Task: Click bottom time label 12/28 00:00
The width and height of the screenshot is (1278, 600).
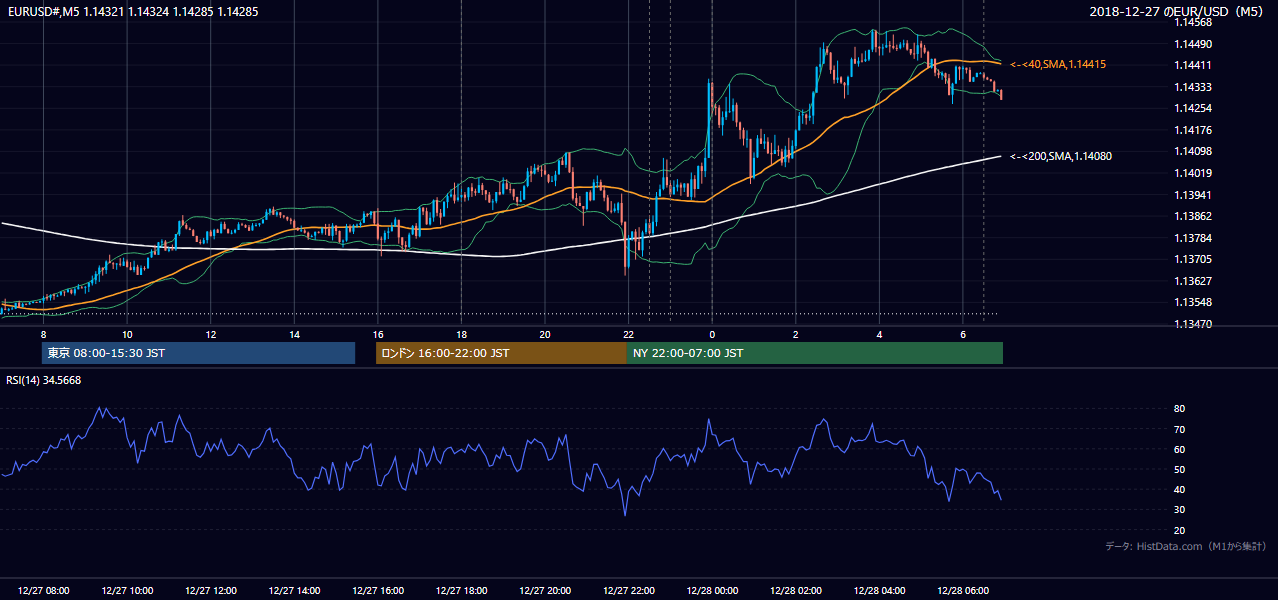Action: pos(712,591)
